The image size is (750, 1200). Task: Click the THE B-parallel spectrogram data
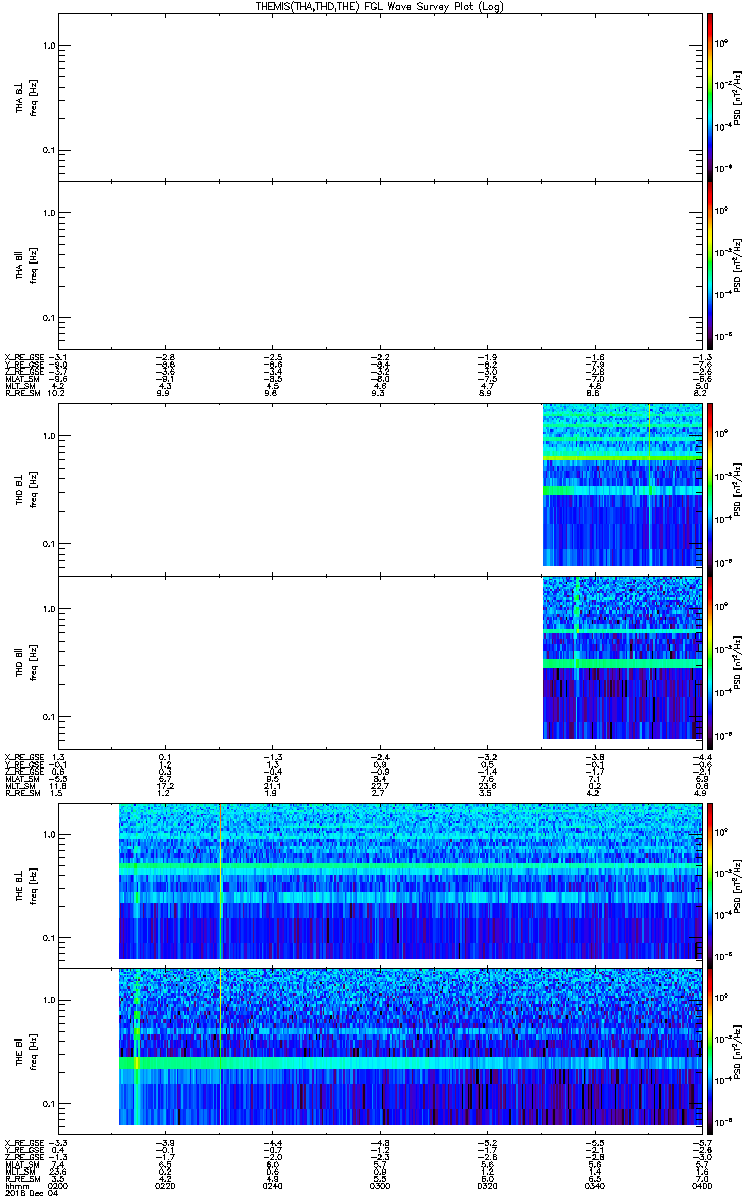click(x=410, y=1047)
